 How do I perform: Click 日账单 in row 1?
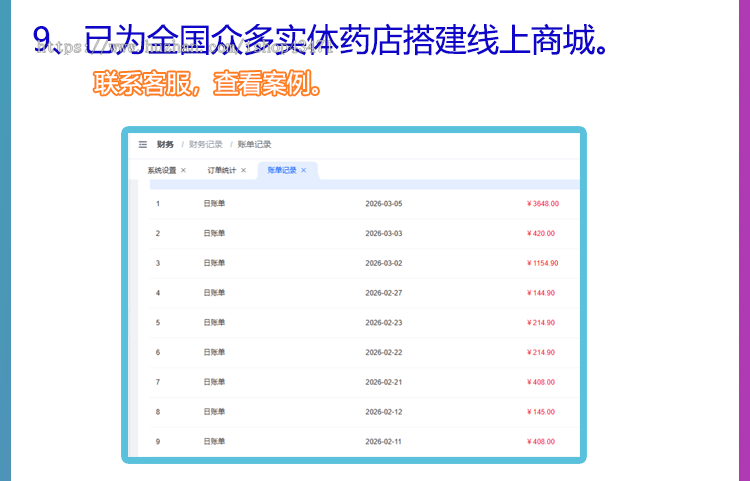click(x=214, y=204)
